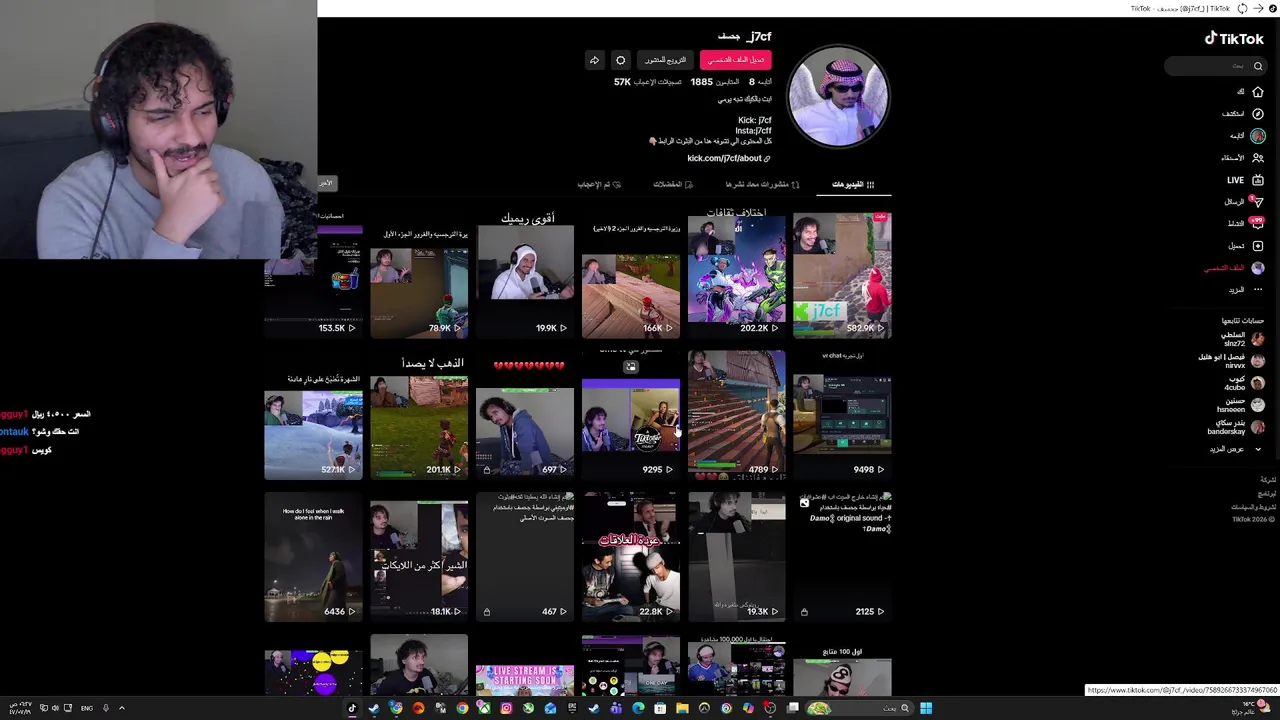This screenshot has width=1280, height=720.
Task: Open video thumbnail with 78.9K views
Action: click(x=419, y=275)
